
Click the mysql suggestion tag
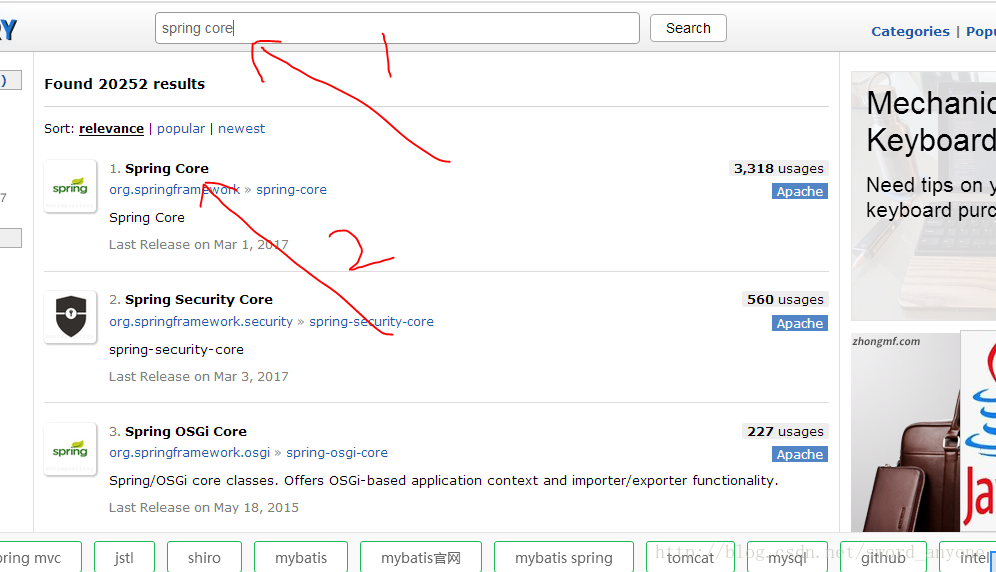coord(787,557)
